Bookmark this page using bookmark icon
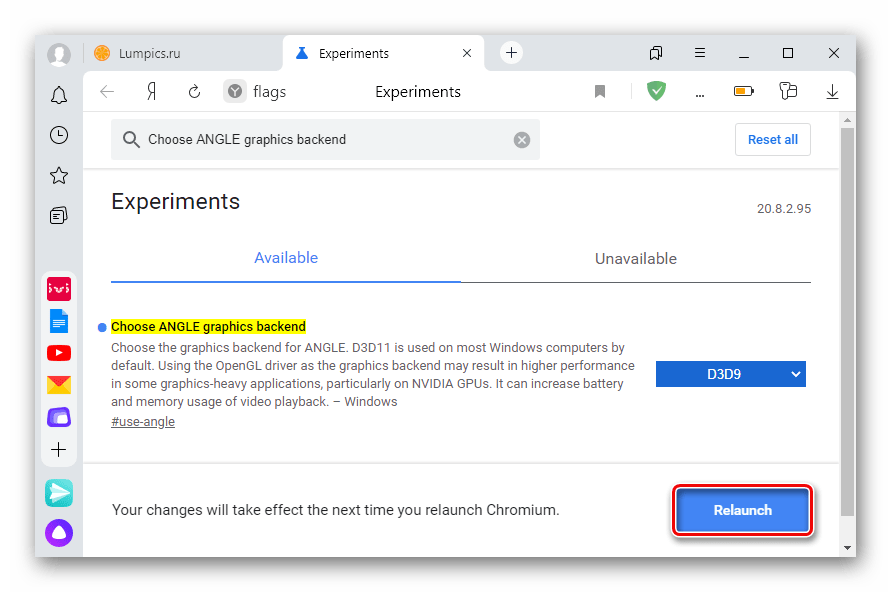 pos(600,91)
